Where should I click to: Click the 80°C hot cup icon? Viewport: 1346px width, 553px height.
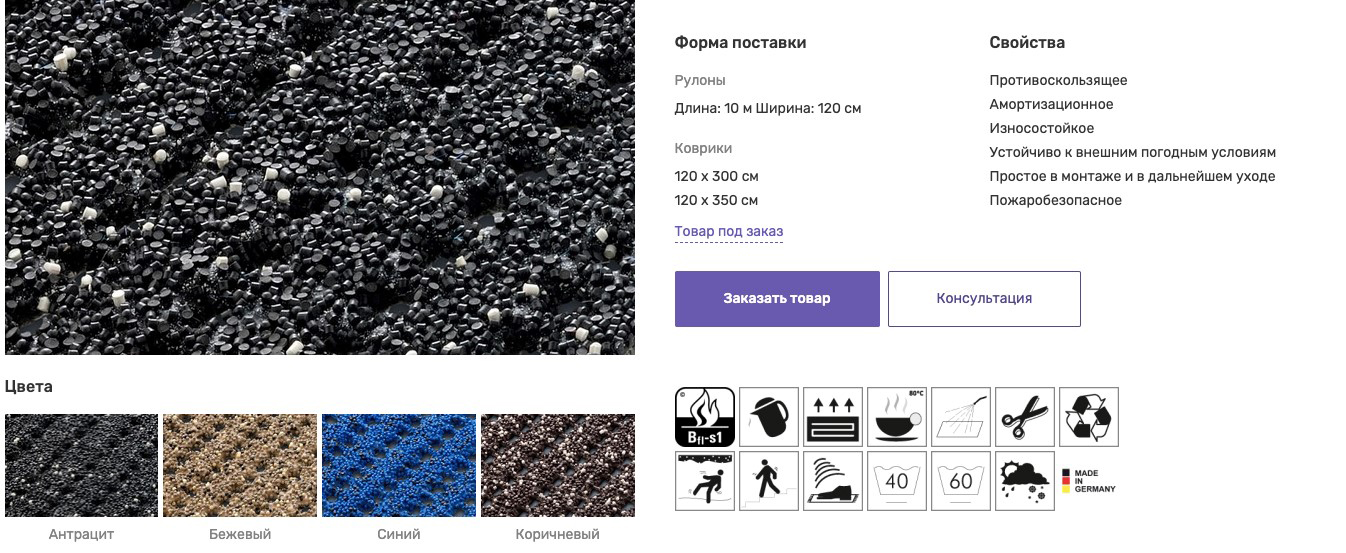pos(897,417)
